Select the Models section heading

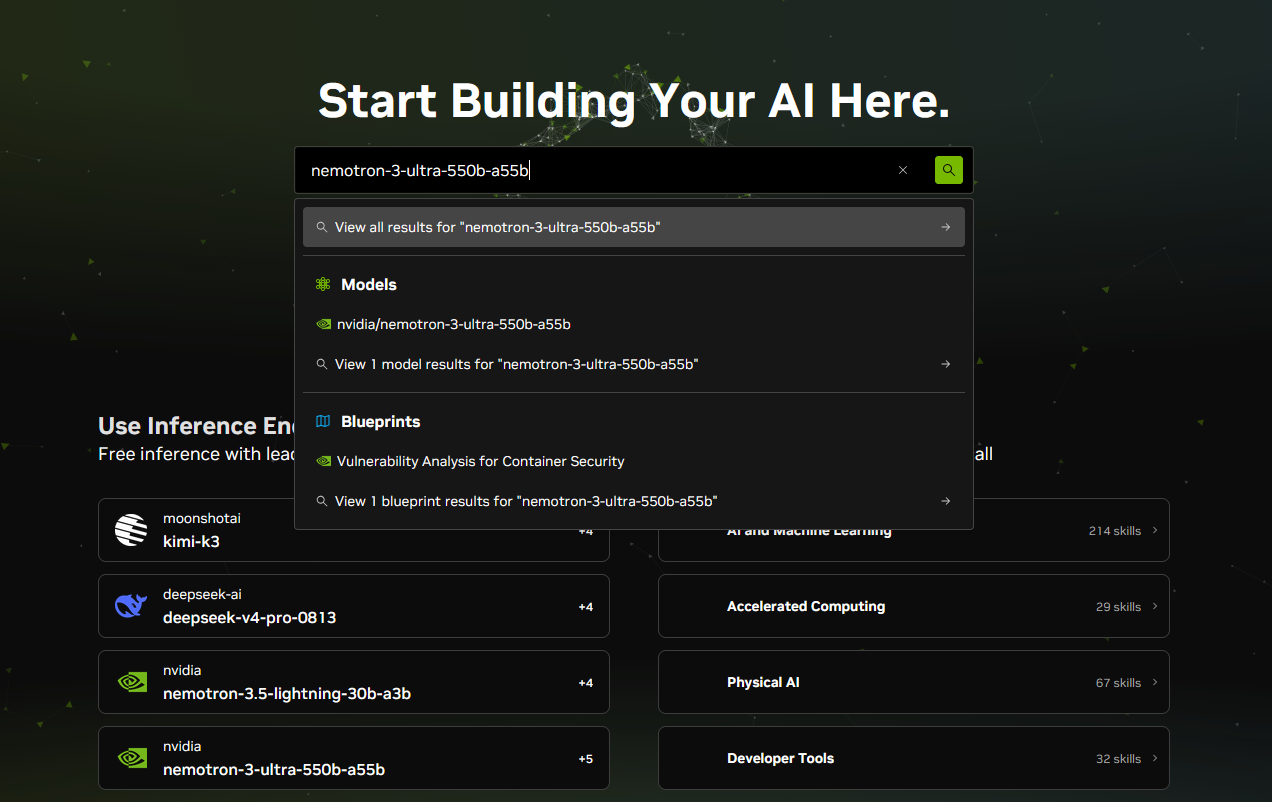(x=369, y=285)
